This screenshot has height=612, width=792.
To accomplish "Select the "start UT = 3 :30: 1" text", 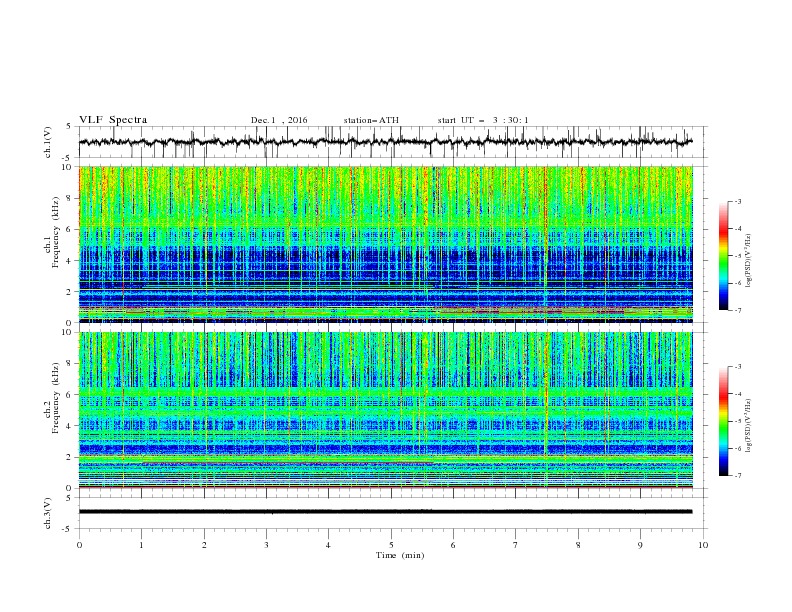I will pos(483,120).
